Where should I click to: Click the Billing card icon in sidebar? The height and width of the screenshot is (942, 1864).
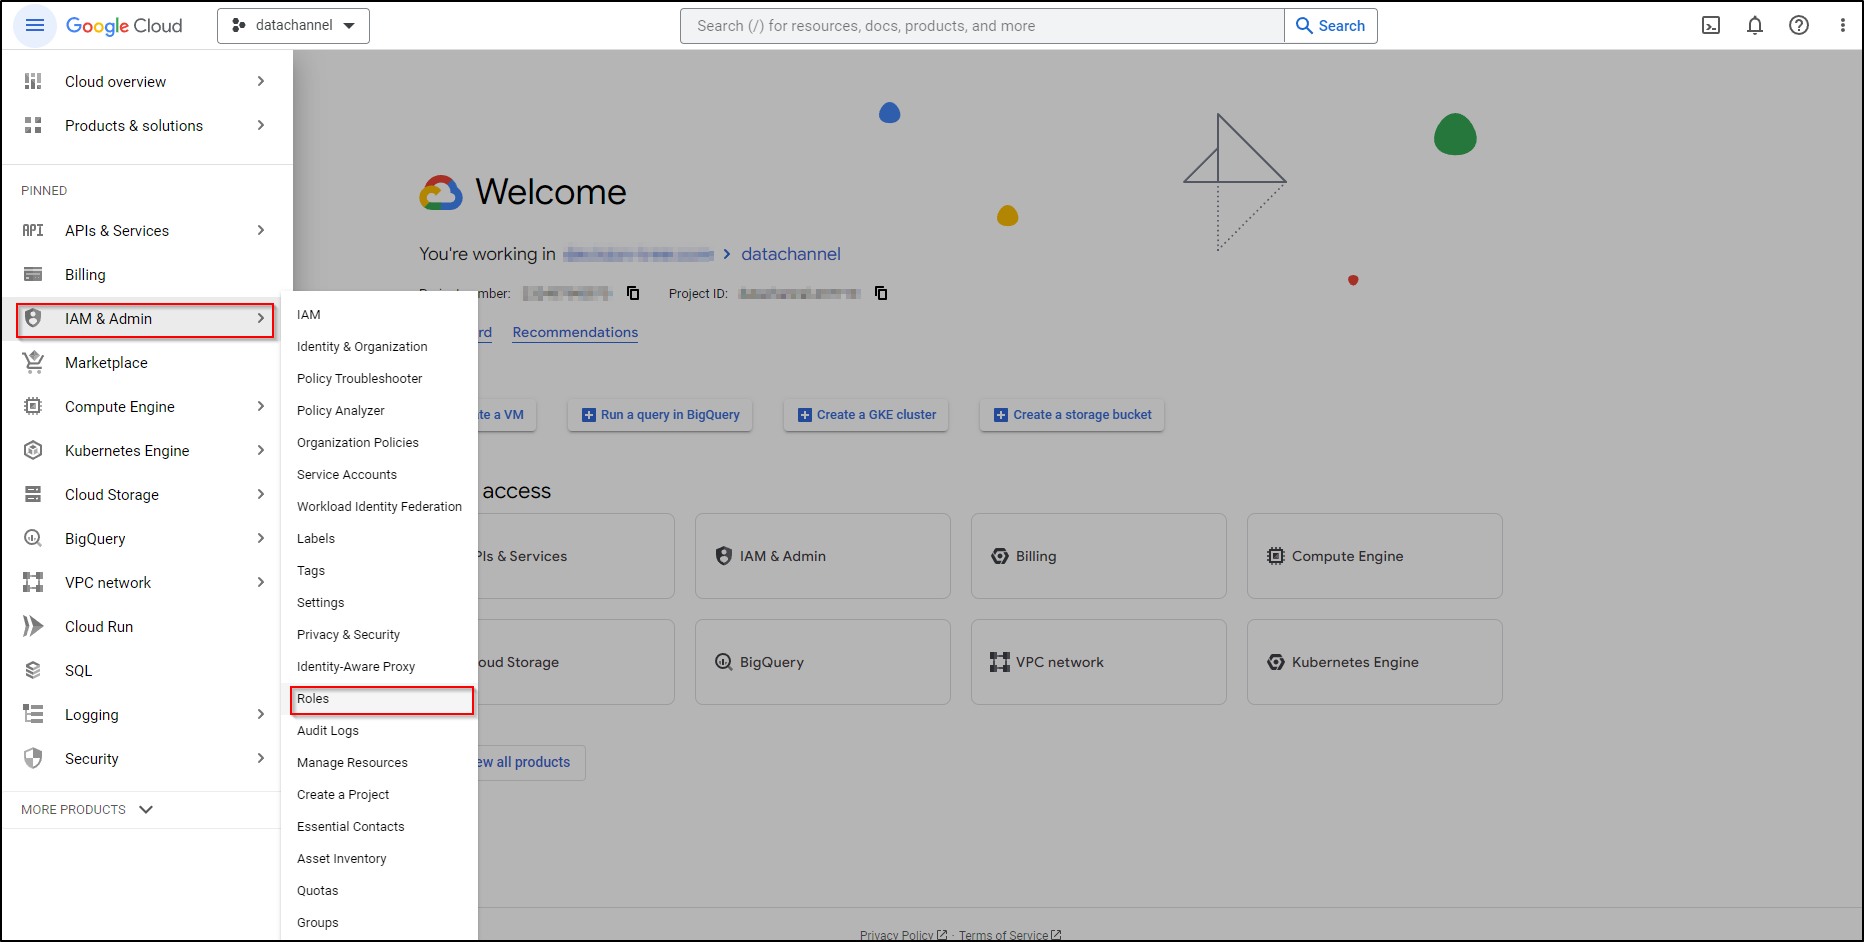(x=33, y=274)
